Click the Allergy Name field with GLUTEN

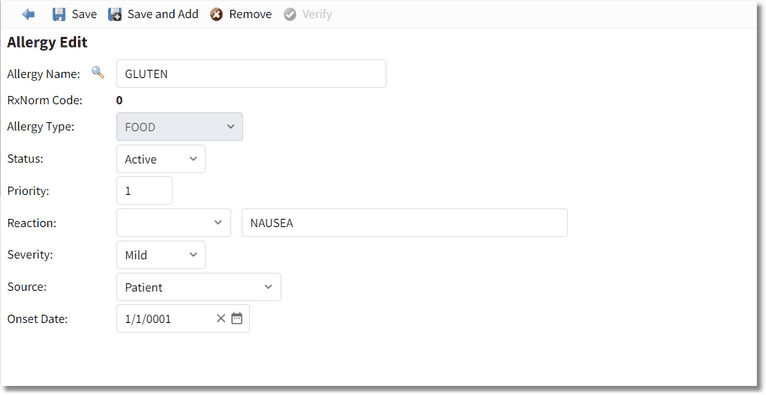coord(251,74)
